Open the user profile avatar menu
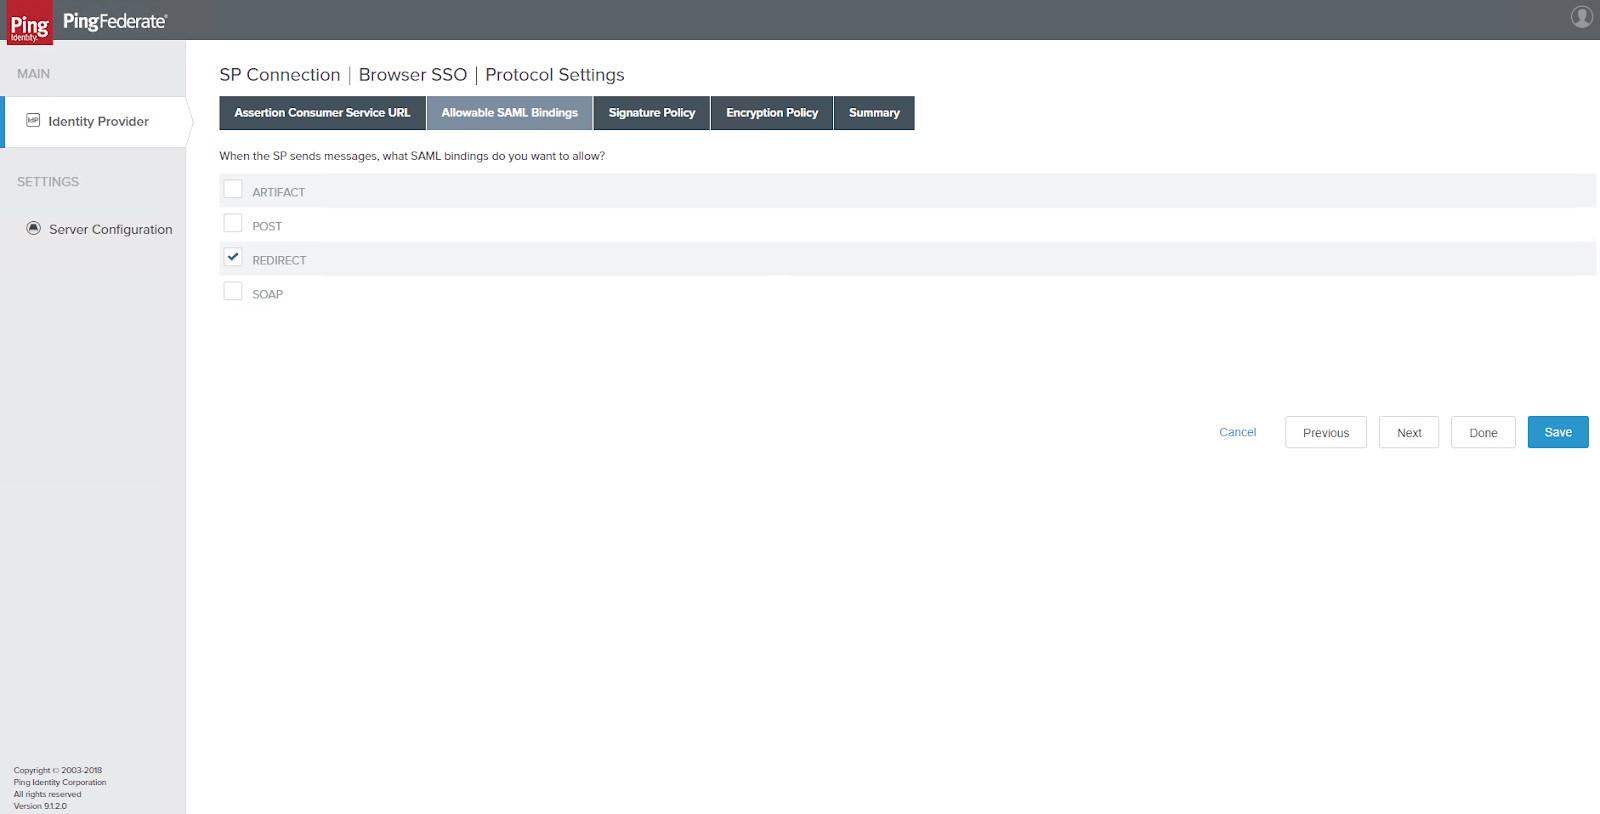Image resolution: width=1600 pixels, height=814 pixels. click(x=1581, y=17)
